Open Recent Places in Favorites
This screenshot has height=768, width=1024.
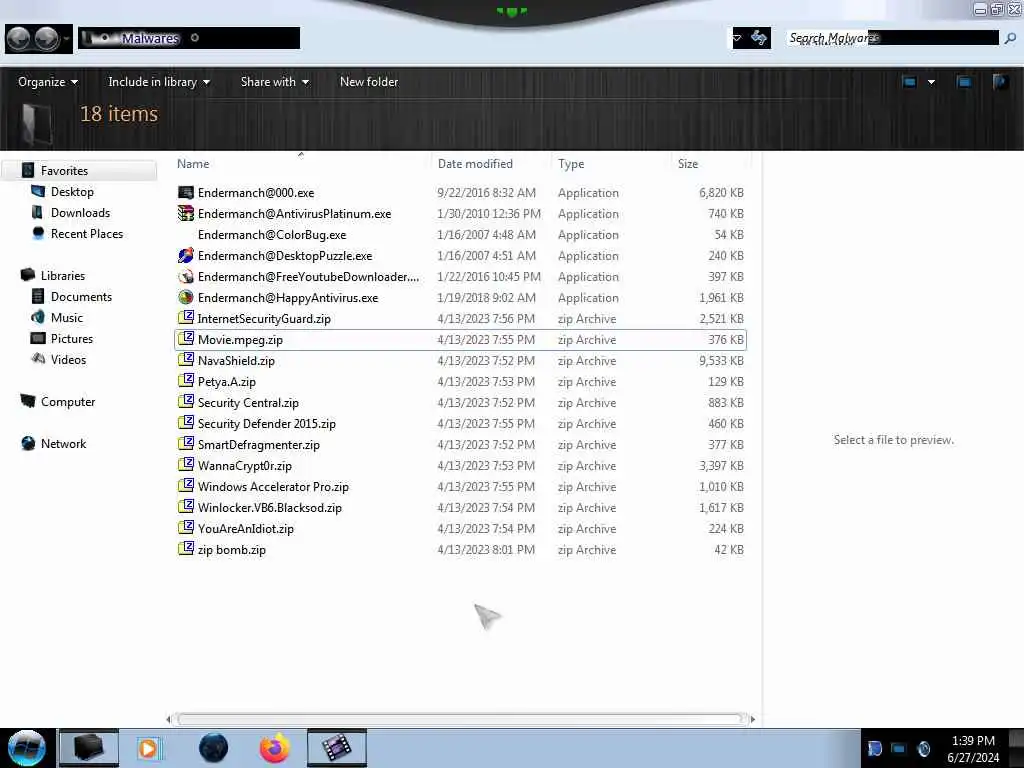point(87,234)
